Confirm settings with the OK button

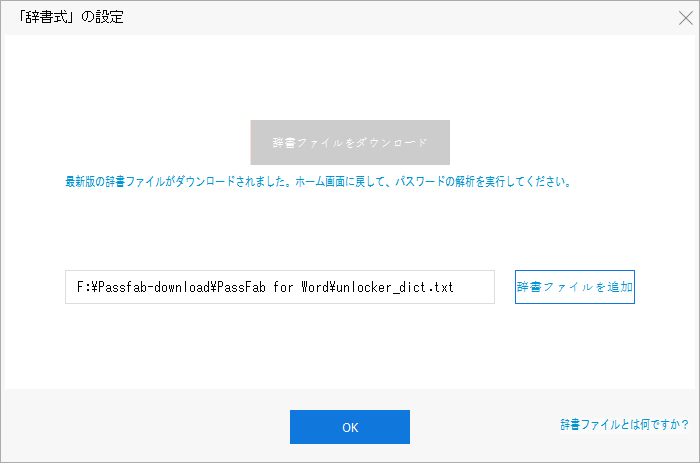coord(350,427)
